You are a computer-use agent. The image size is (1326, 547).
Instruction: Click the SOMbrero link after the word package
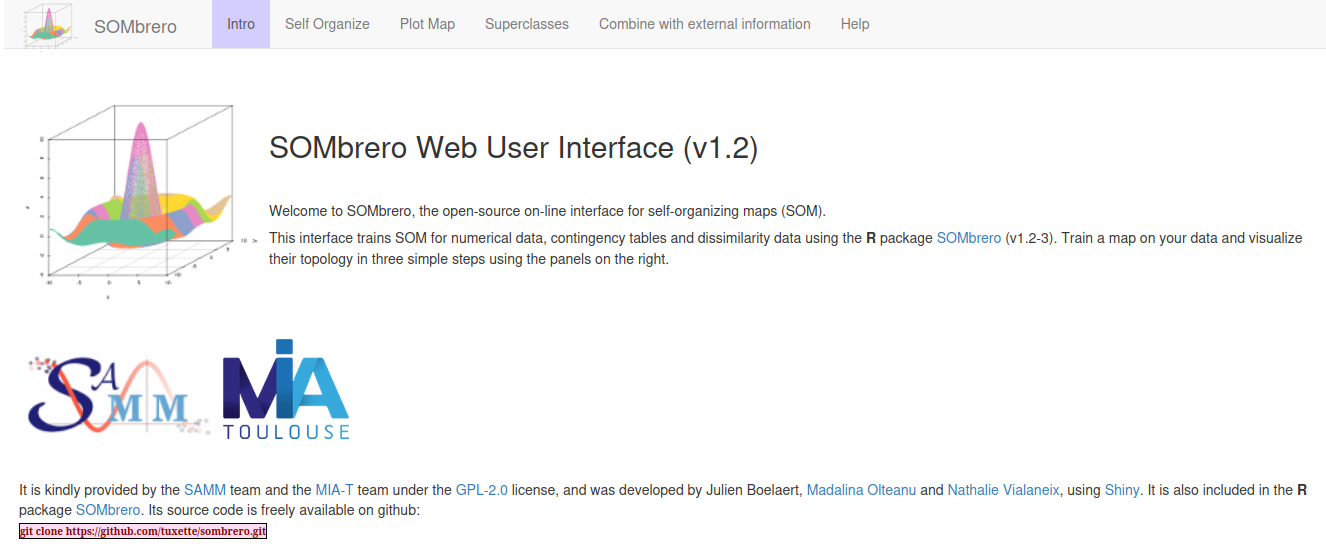point(108,510)
